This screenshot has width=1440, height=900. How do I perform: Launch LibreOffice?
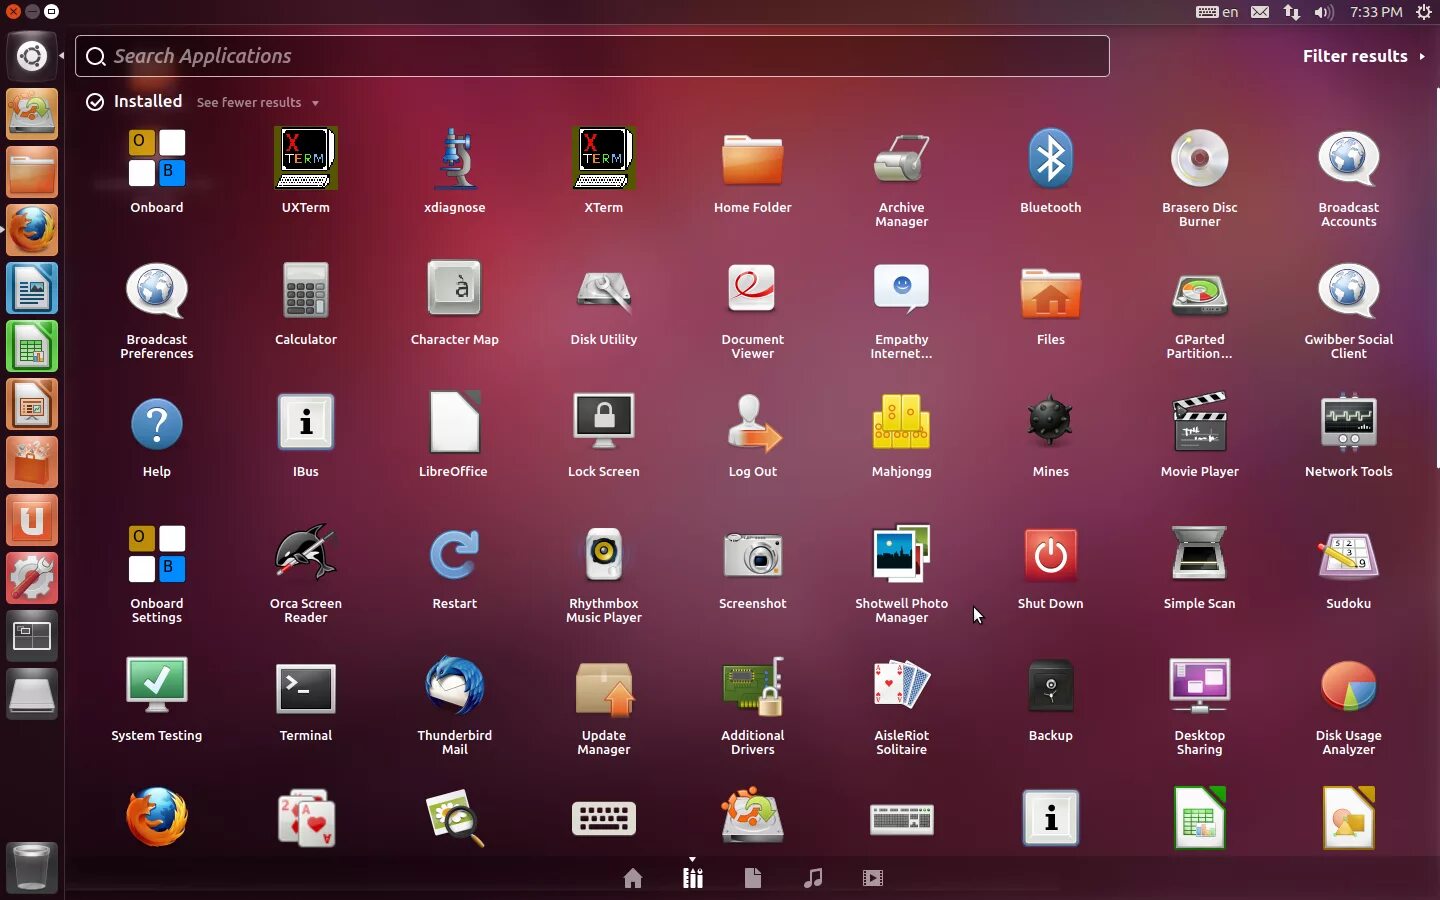455,424
